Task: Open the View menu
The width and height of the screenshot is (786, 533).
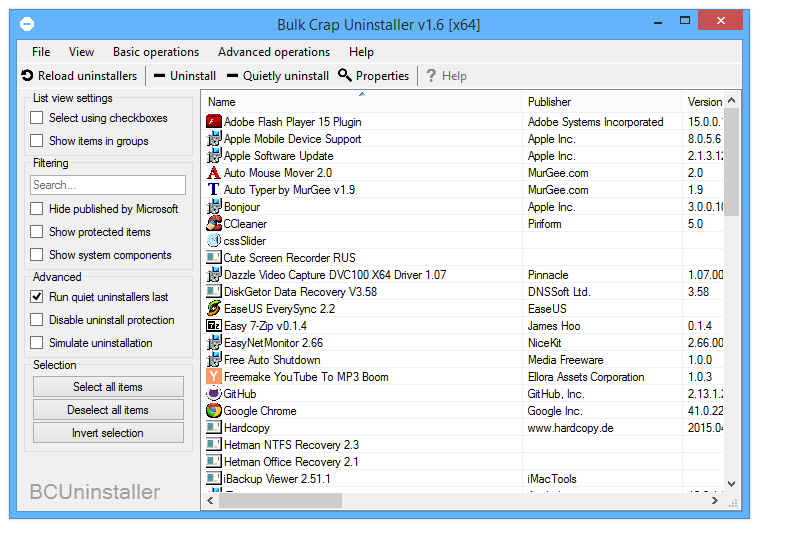Action: [81, 52]
